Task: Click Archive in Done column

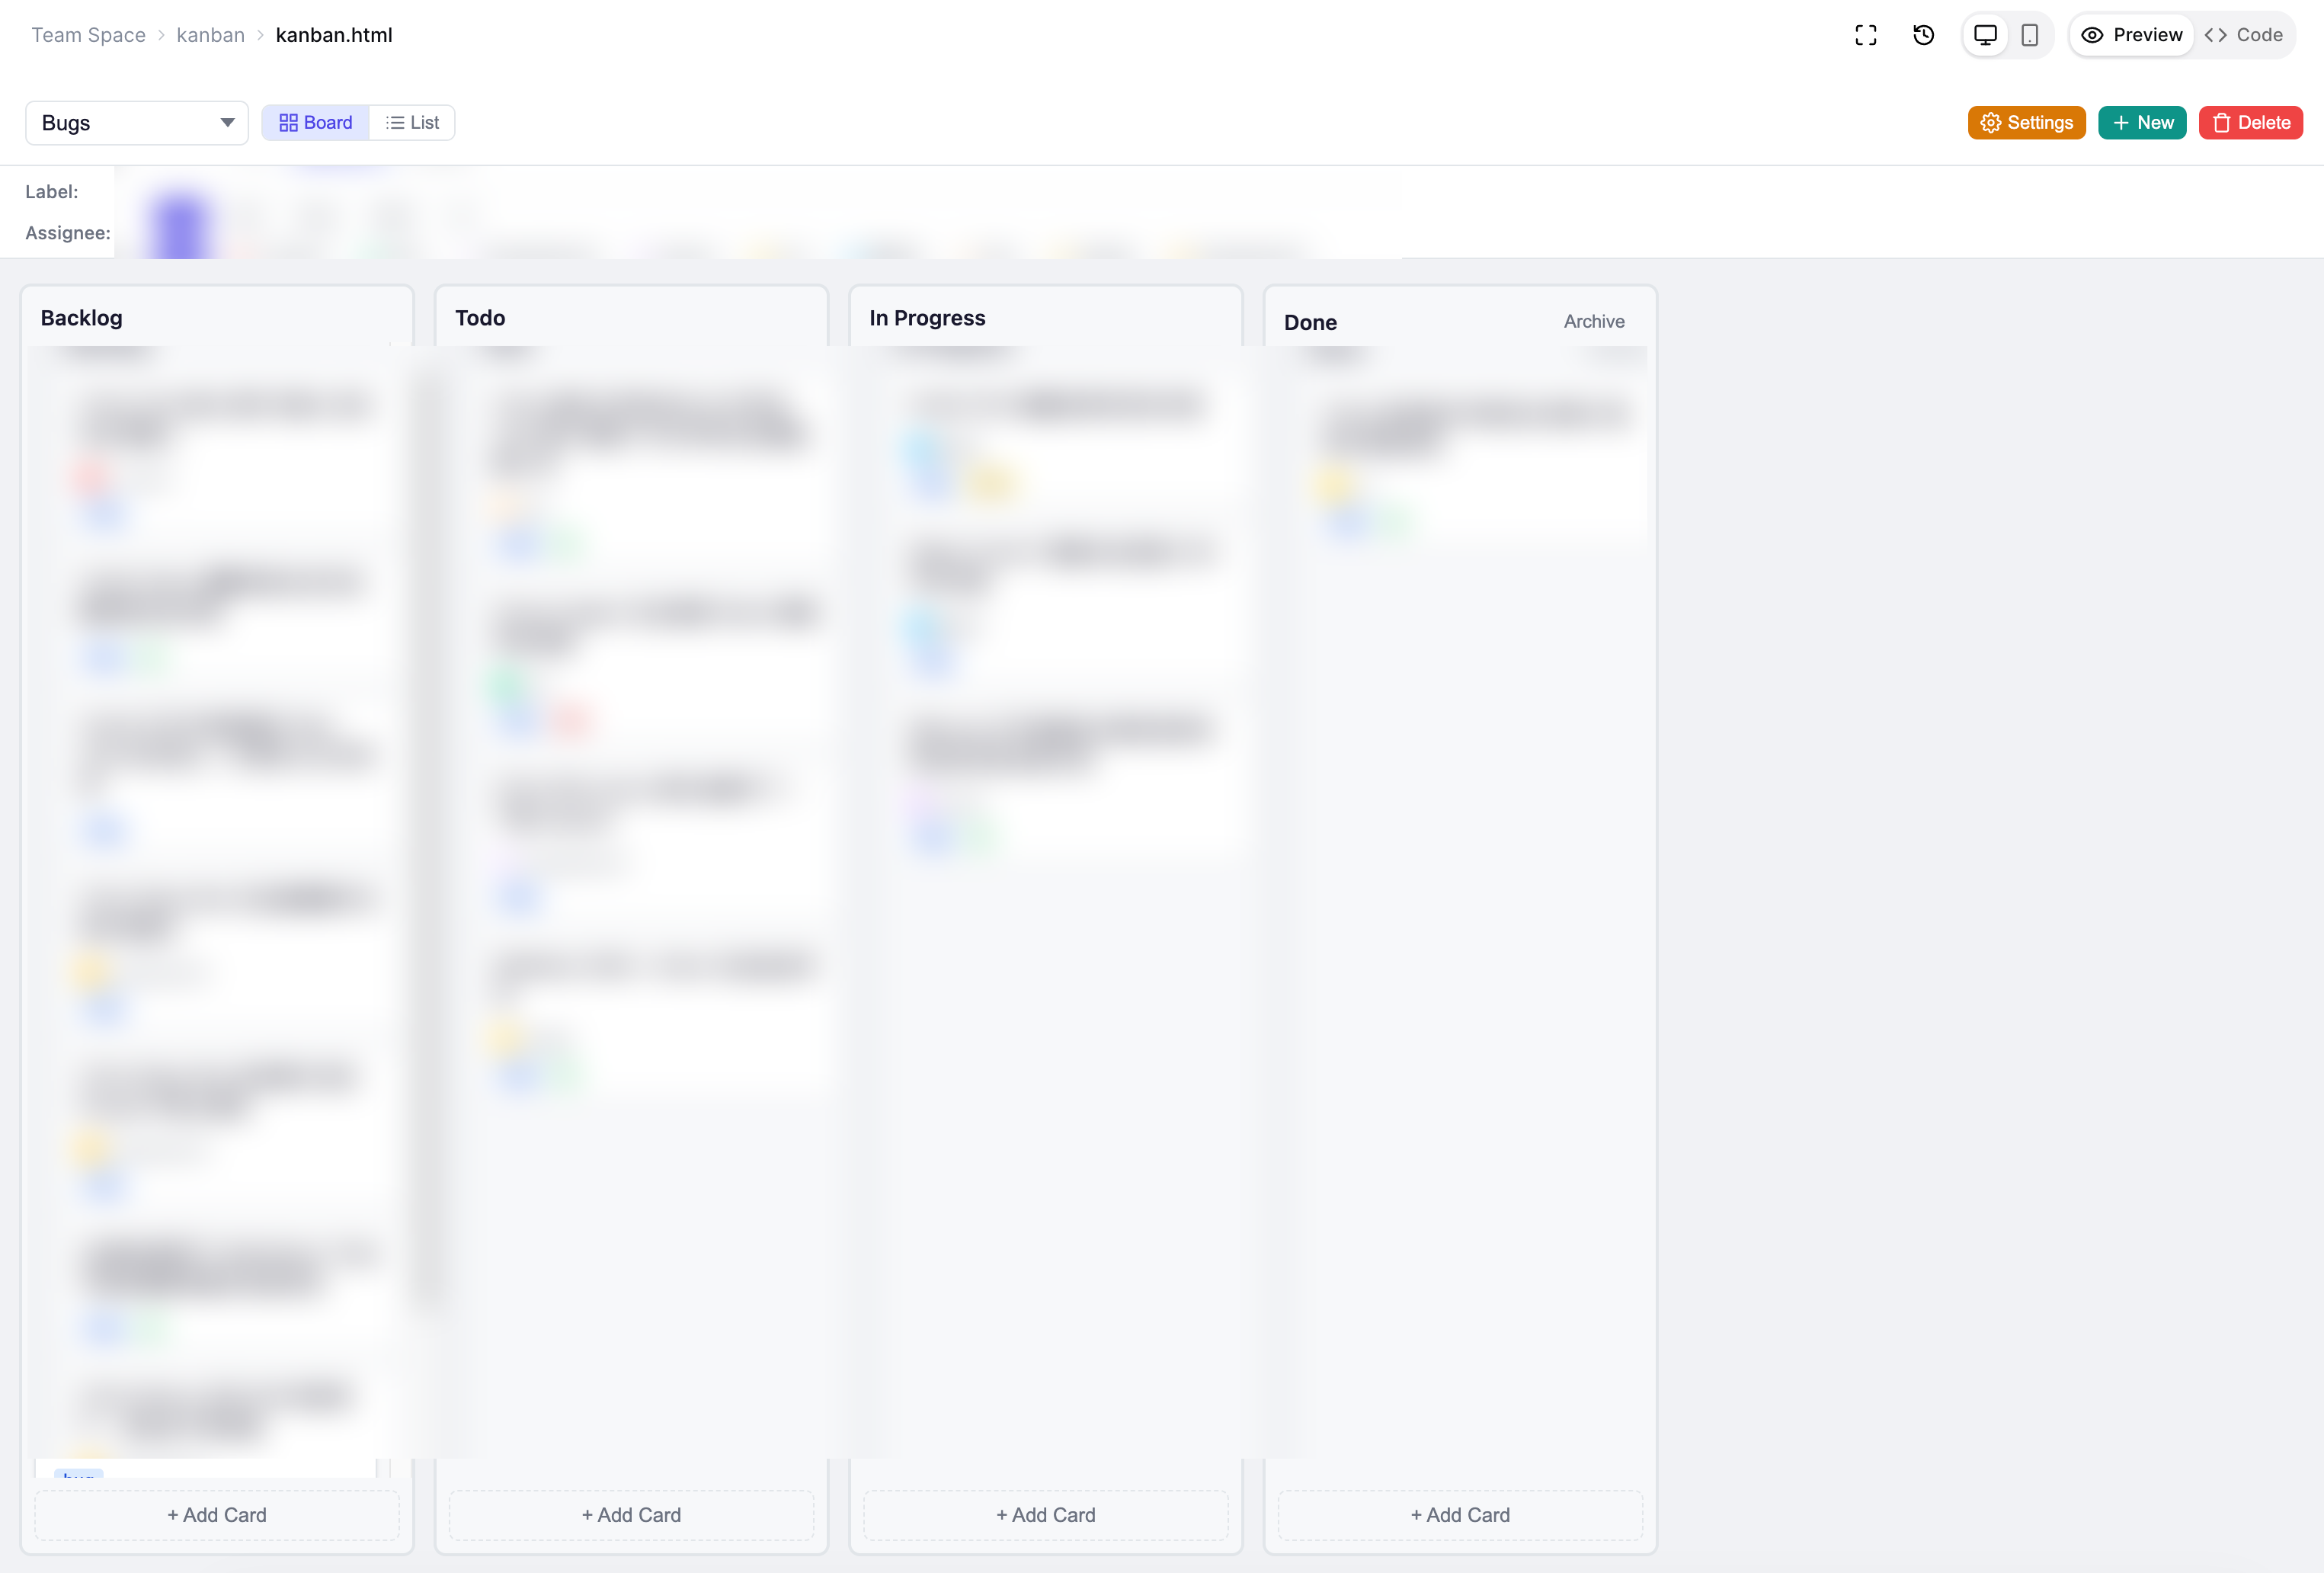Action: (1593, 321)
